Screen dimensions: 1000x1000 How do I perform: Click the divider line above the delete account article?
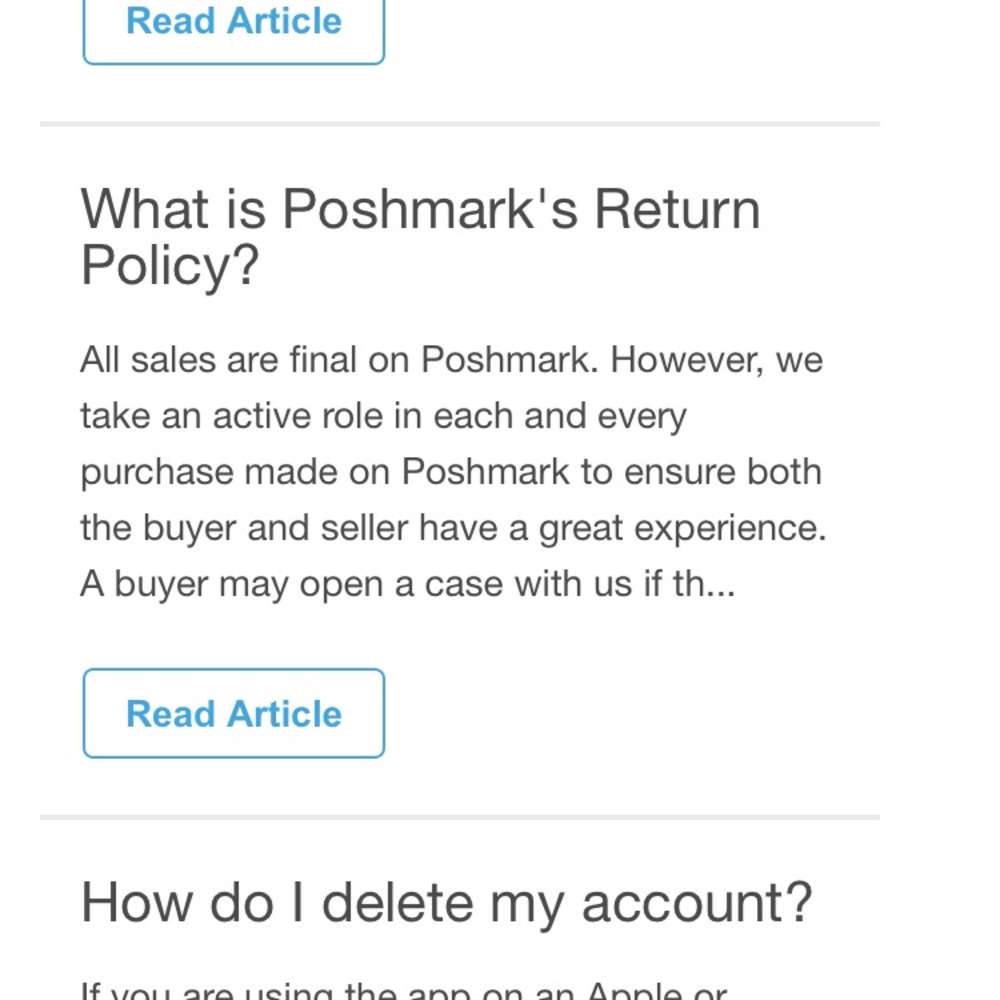tap(460, 817)
